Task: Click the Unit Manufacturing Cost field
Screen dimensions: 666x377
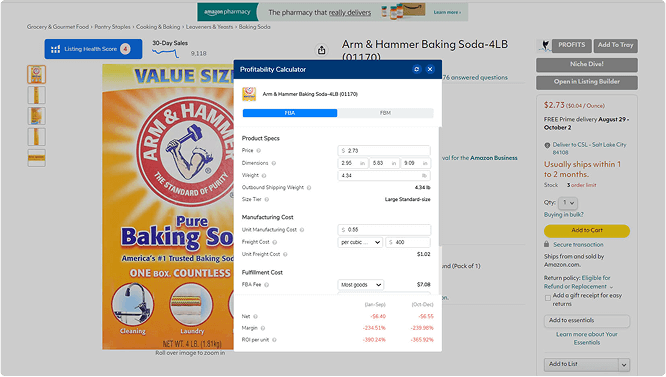Action: coord(384,230)
